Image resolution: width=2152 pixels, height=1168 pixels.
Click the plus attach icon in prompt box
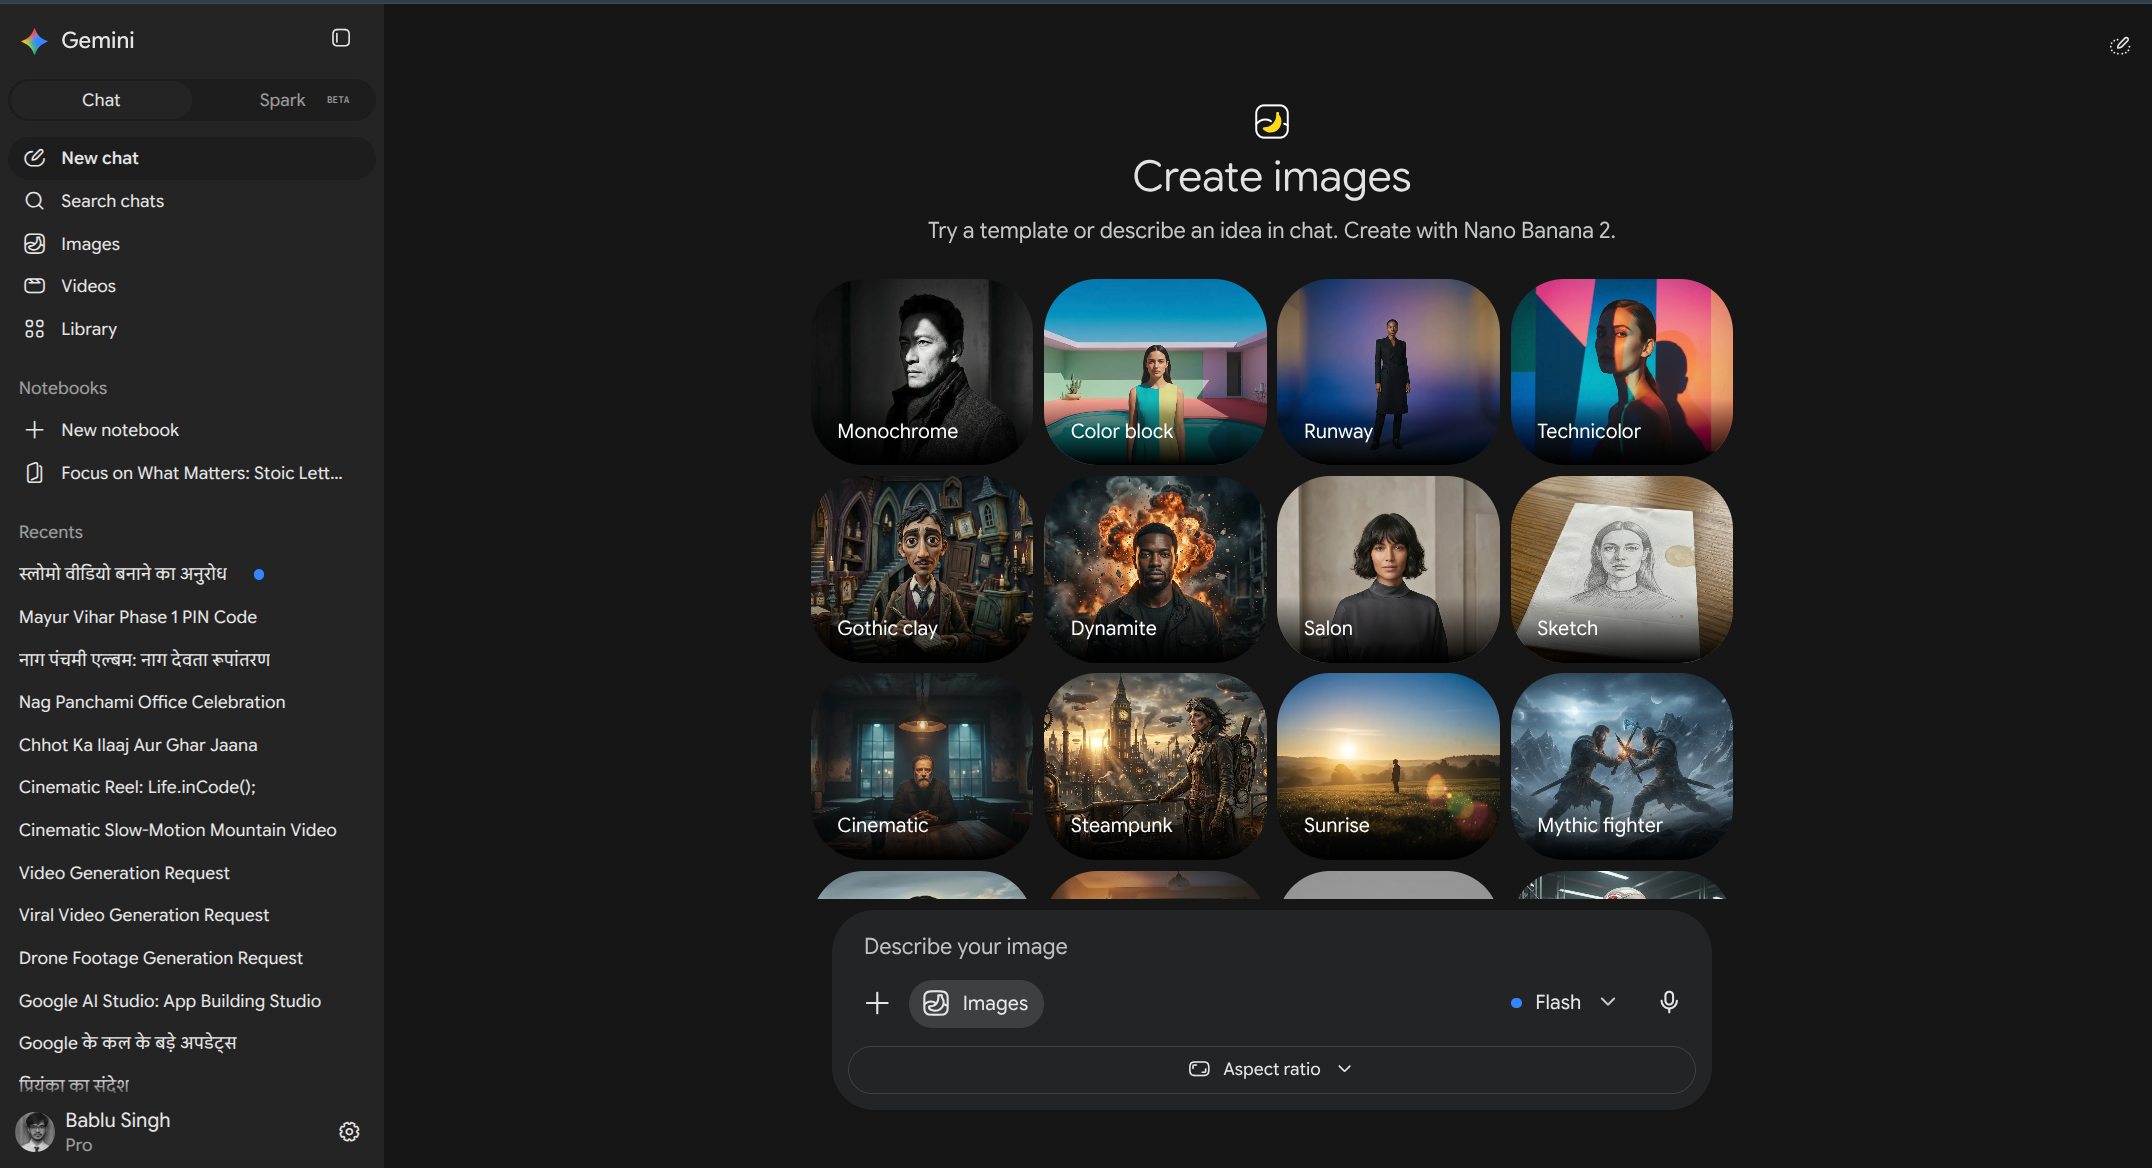(877, 1003)
